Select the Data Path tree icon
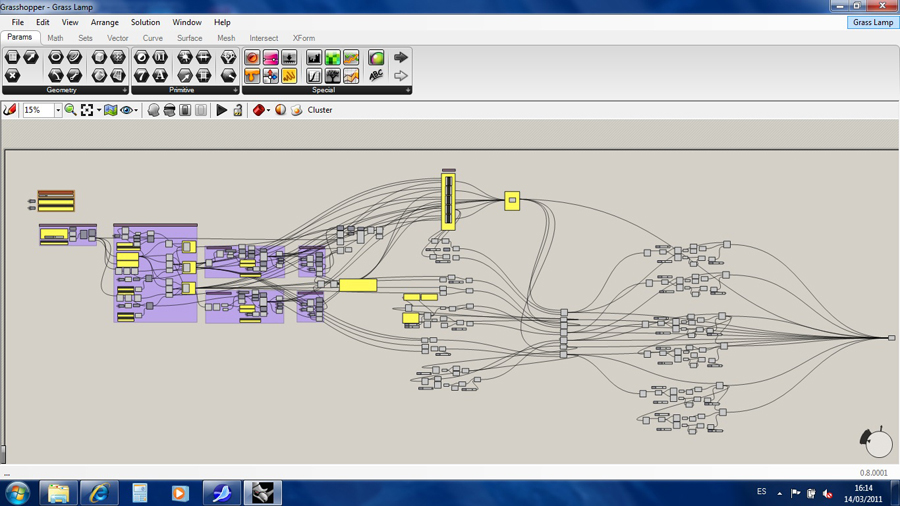Image resolution: width=900 pixels, height=506 pixels. [228, 57]
